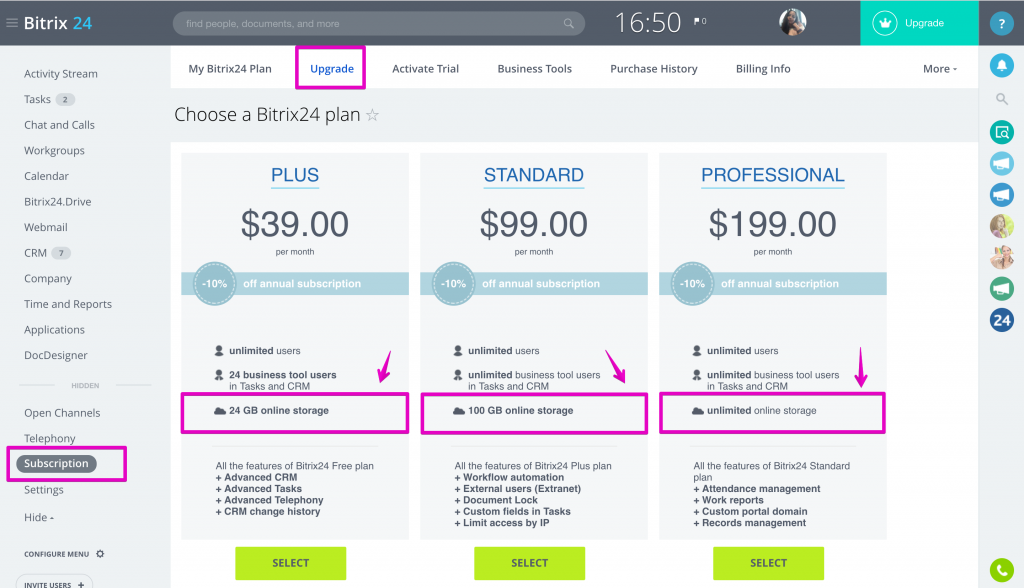The image size is (1024, 588).
Task: Click the green phone call icon
Action: pos(1001,570)
